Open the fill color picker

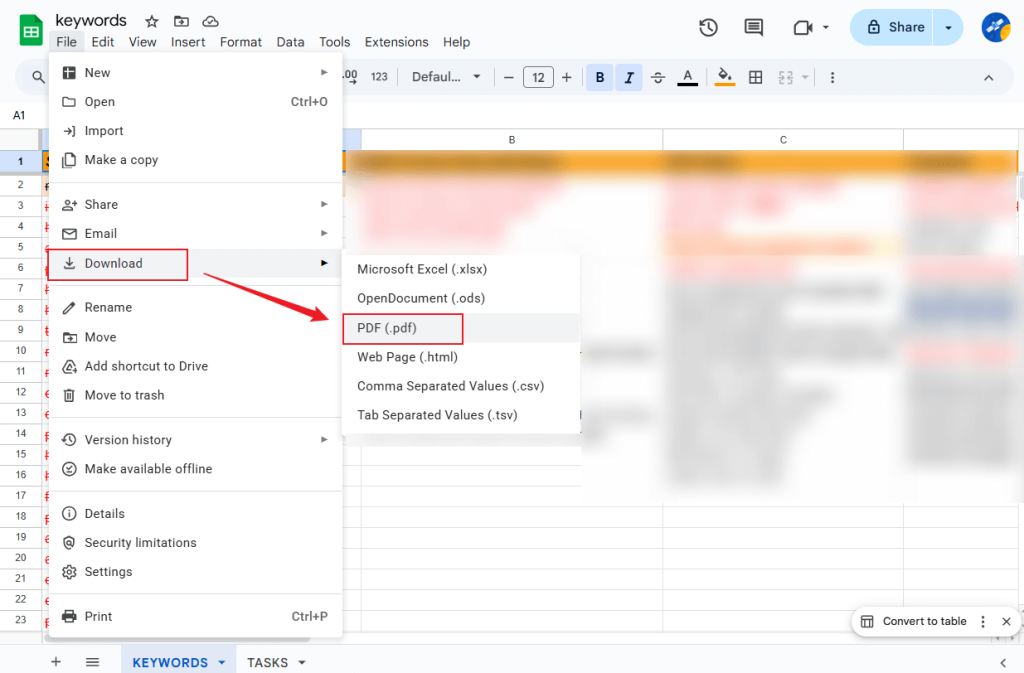click(724, 77)
